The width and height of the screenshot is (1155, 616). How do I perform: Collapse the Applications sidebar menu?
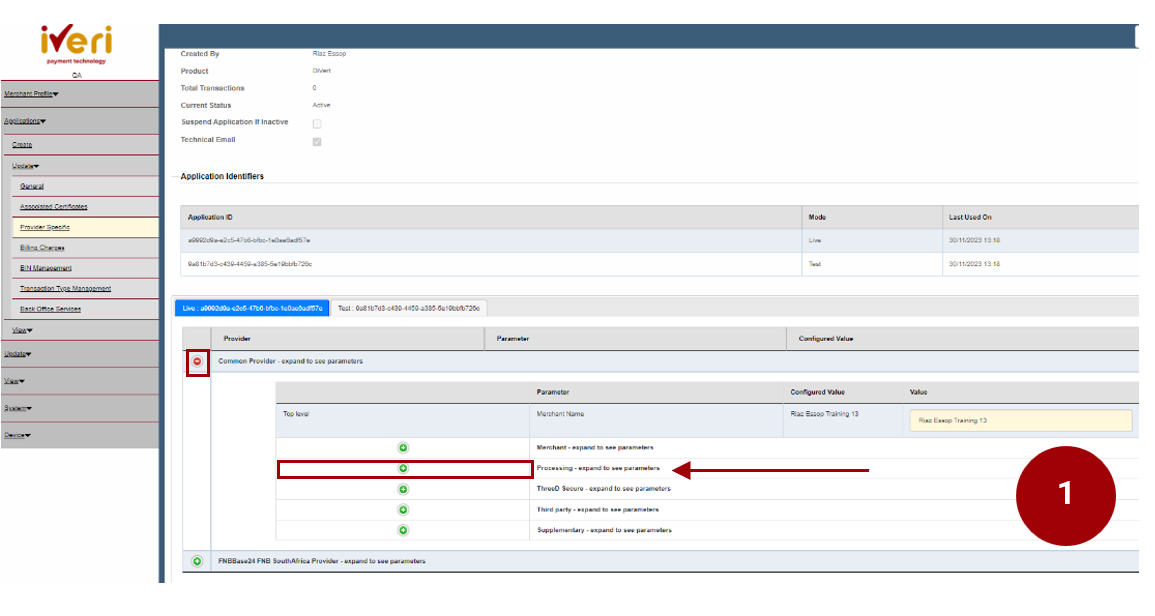(x=25, y=121)
